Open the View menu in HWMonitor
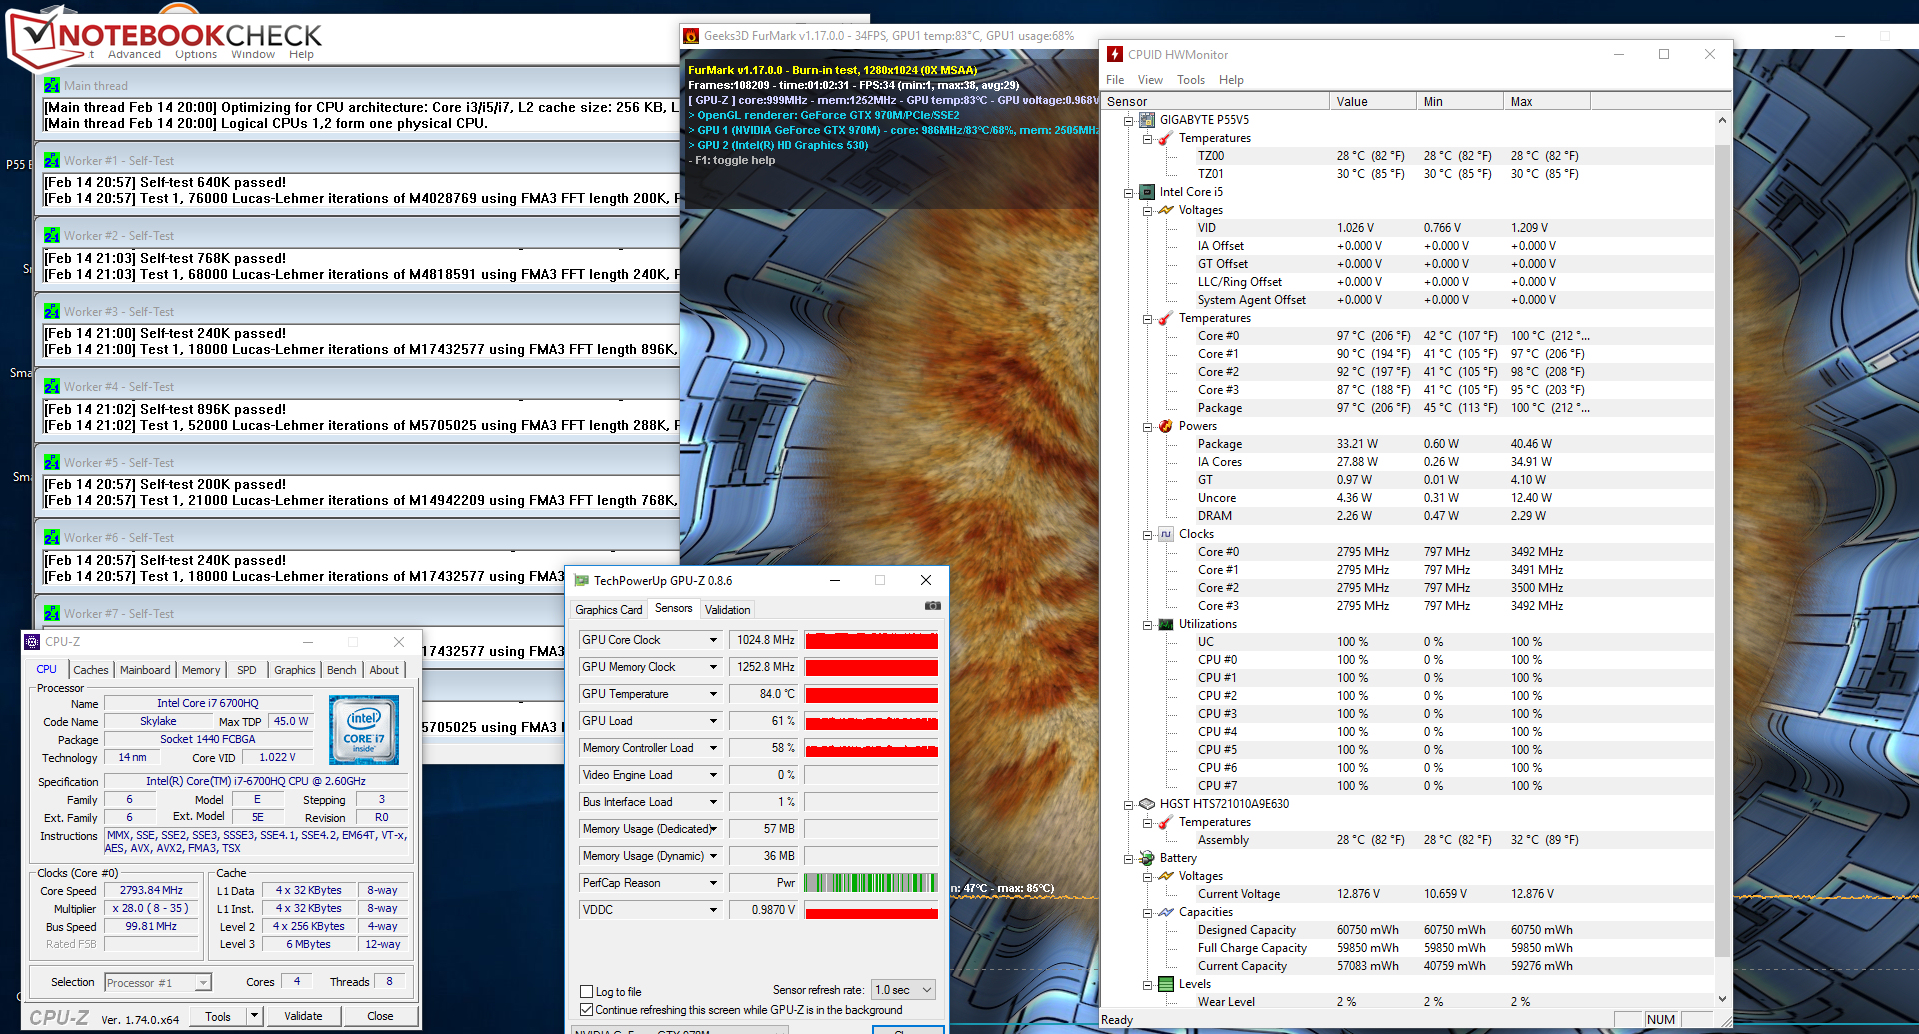1919x1034 pixels. pos(1150,80)
